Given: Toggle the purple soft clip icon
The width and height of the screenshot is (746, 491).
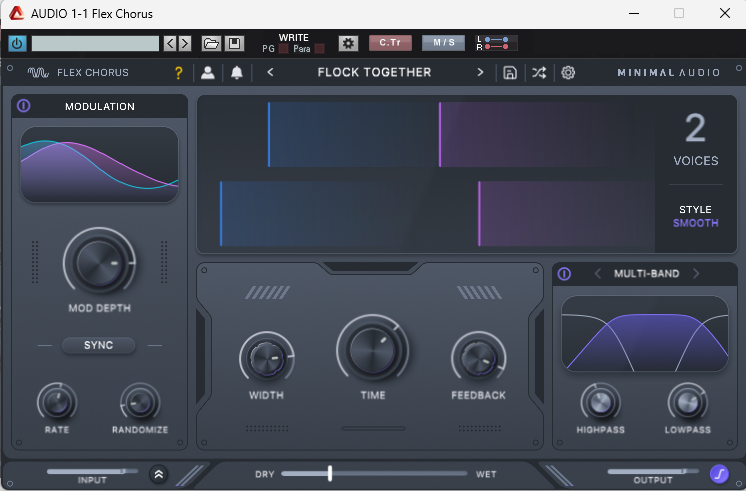Looking at the screenshot, I should pyautogui.click(x=719, y=474).
